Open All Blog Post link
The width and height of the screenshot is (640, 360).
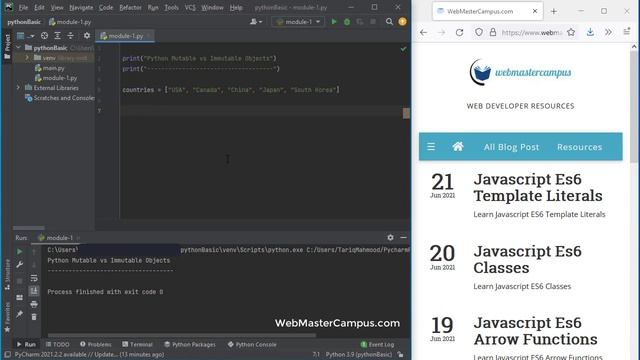tap(511, 147)
